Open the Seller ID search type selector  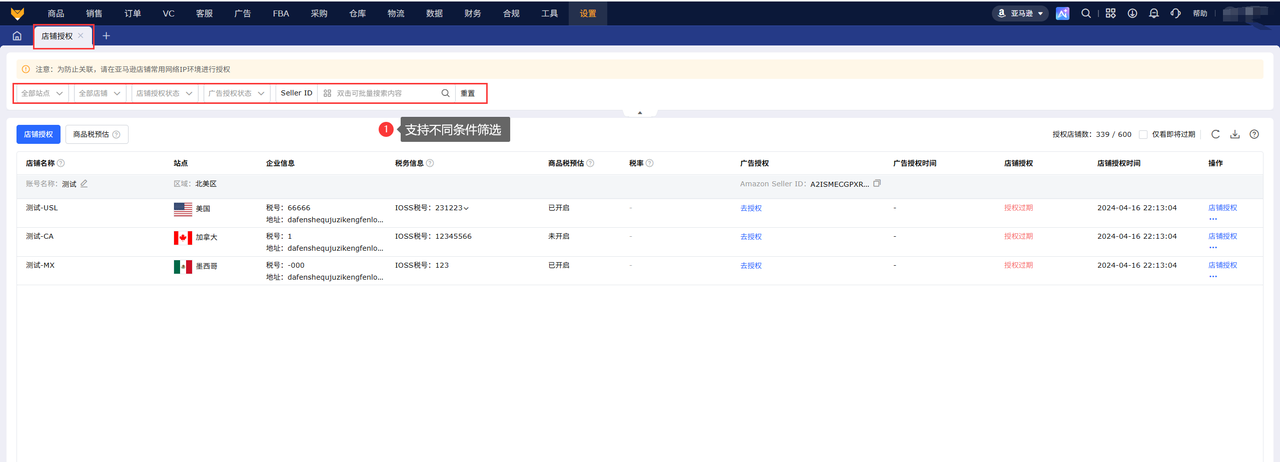pos(296,93)
